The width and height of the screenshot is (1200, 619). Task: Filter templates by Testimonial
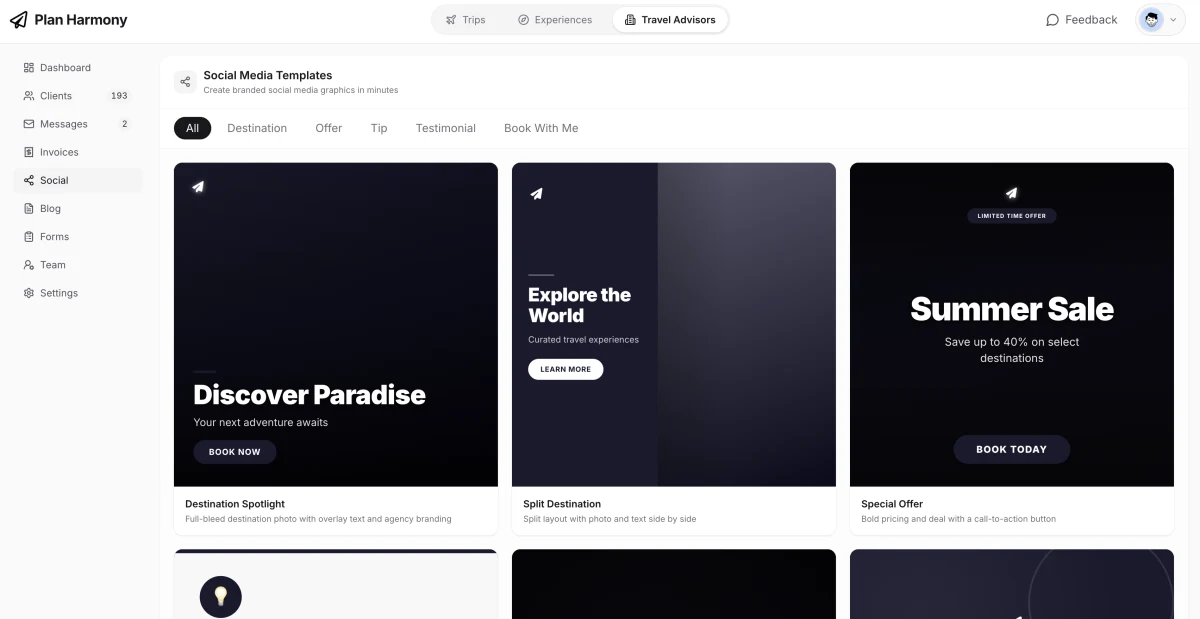click(446, 128)
